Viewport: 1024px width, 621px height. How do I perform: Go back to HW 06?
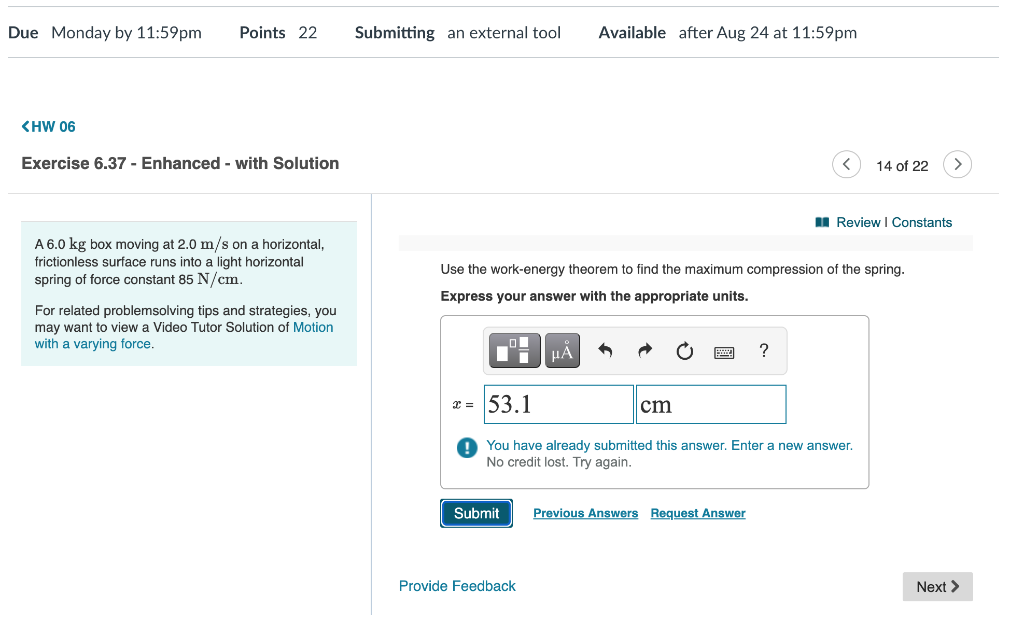48,127
